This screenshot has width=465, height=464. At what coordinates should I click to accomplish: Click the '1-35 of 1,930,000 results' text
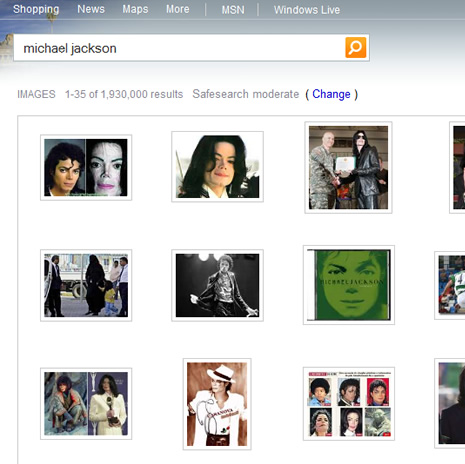coord(124,94)
